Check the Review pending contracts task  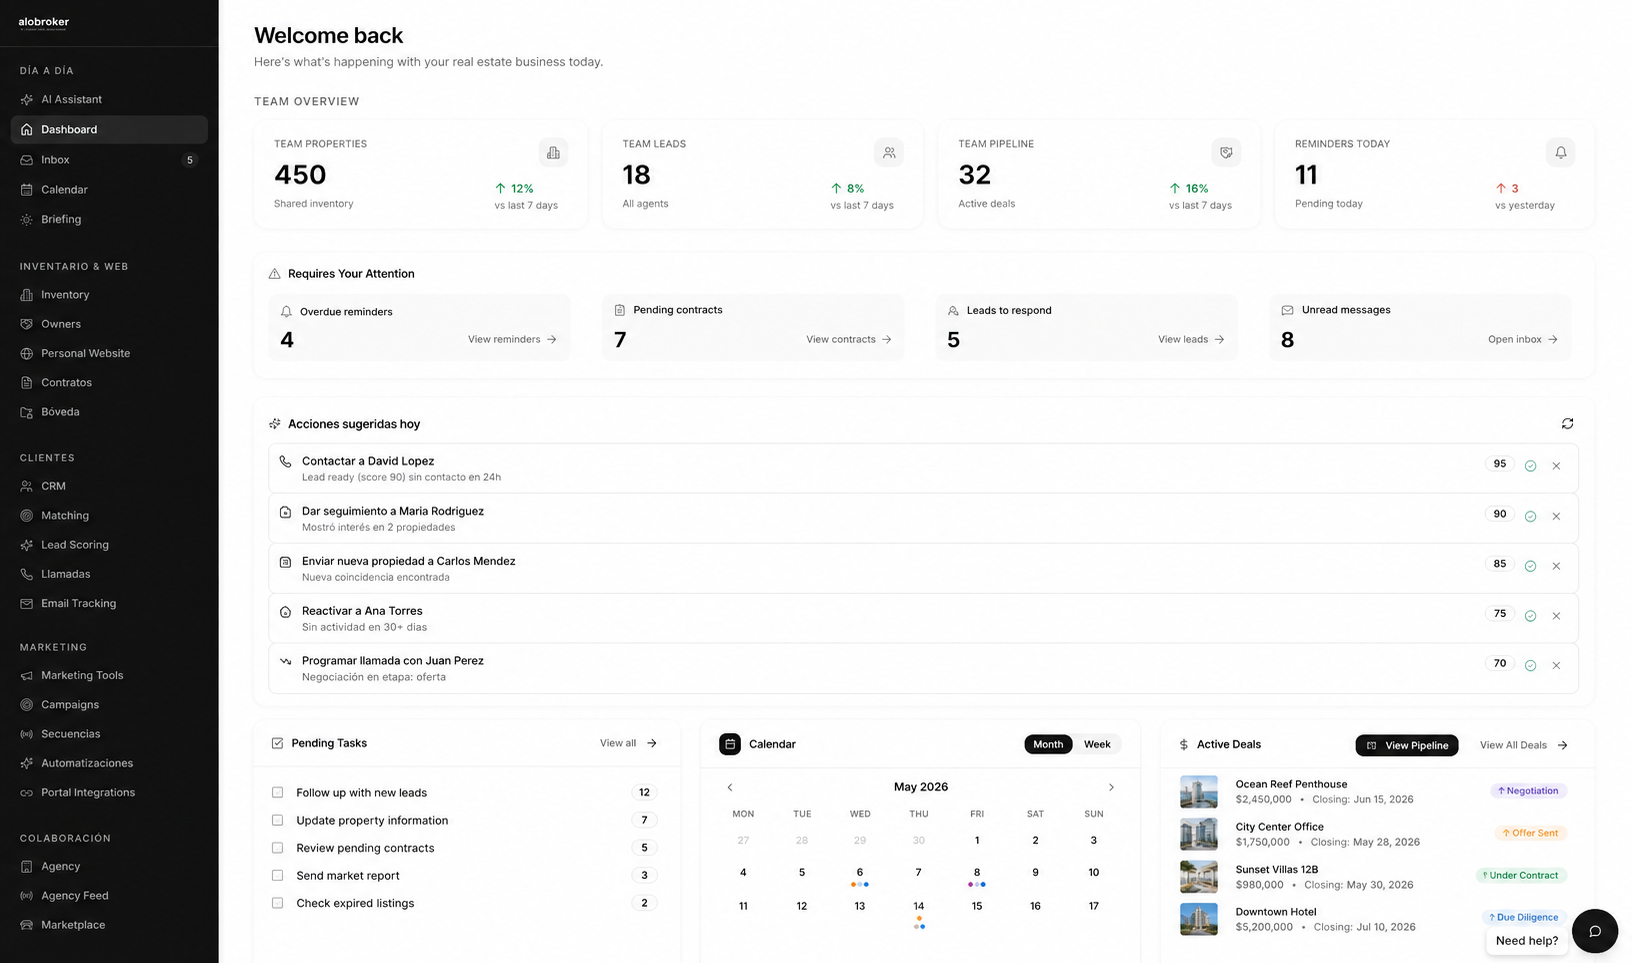(x=277, y=848)
